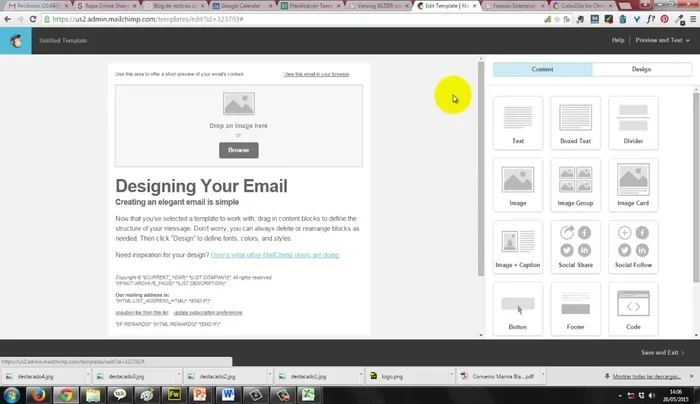Click the Image Card block
The height and width of the screenshot is (404, 700).
[x=633, y=185]
